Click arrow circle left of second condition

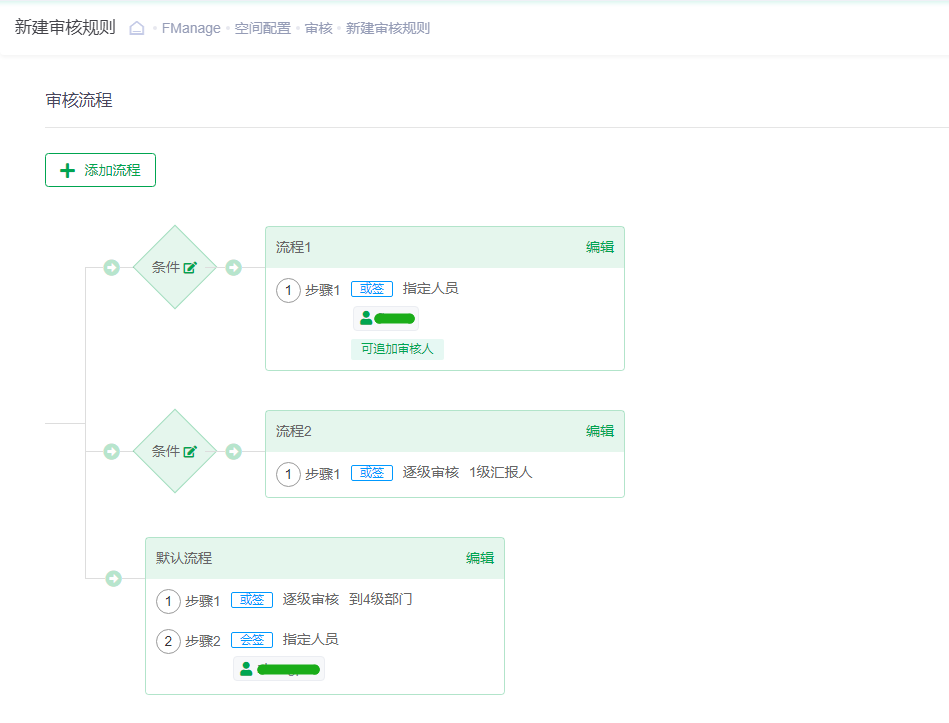[112, 452]
